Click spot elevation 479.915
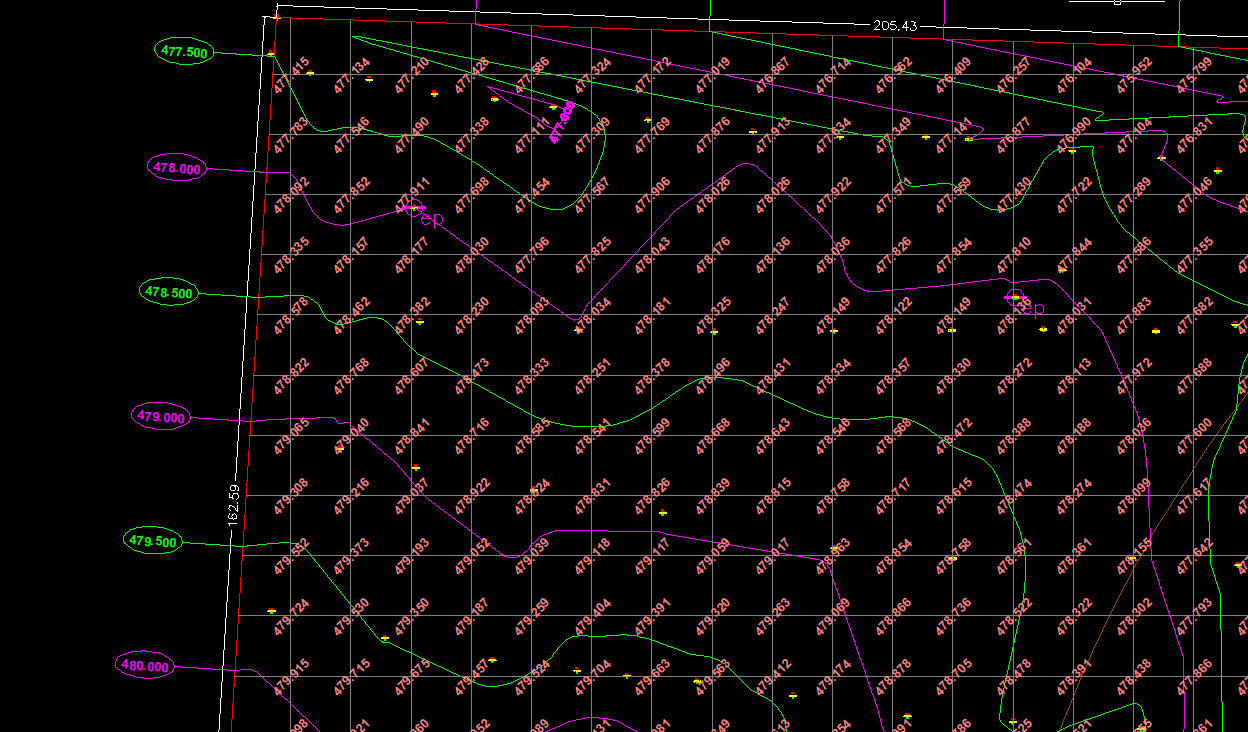This screenshot has width=1248, height=732. (292, 677)
